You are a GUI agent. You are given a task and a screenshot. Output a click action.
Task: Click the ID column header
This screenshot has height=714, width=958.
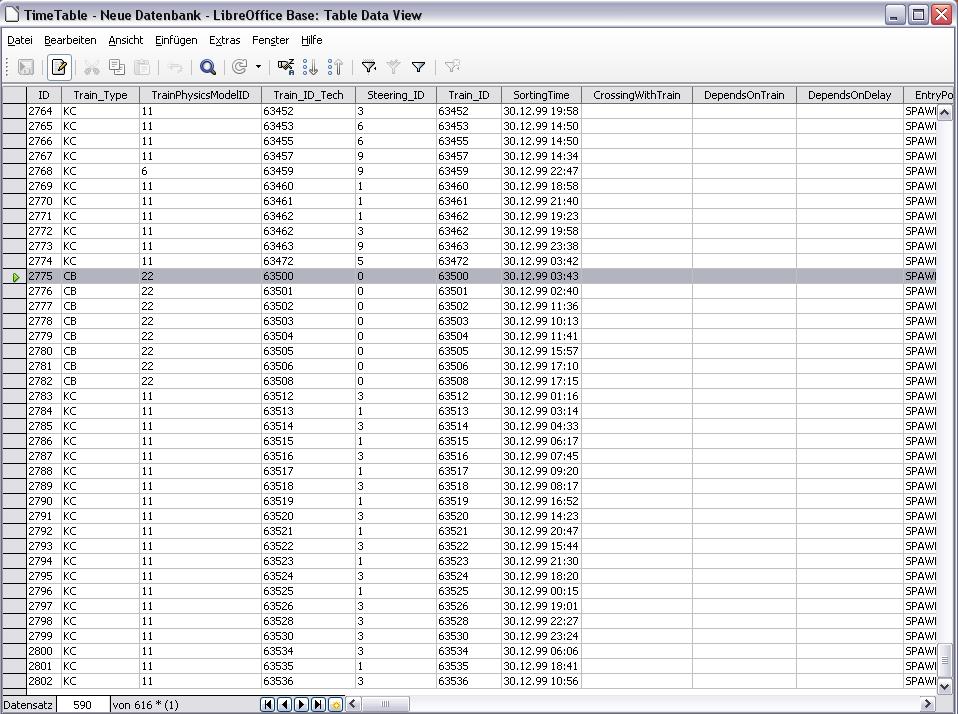click(44, 95)
